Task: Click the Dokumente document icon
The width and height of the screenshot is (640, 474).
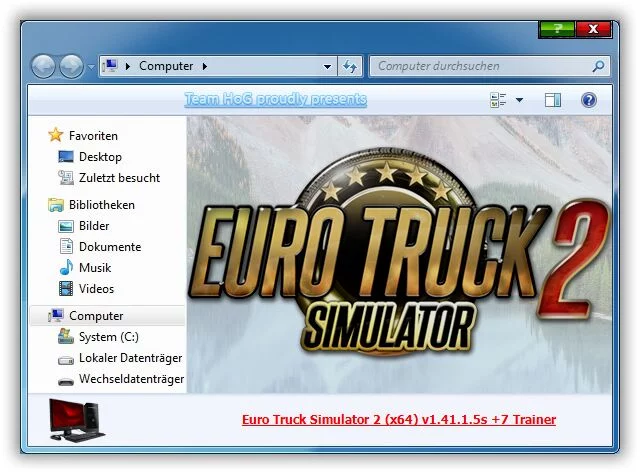Action: [x=66, y=246]
